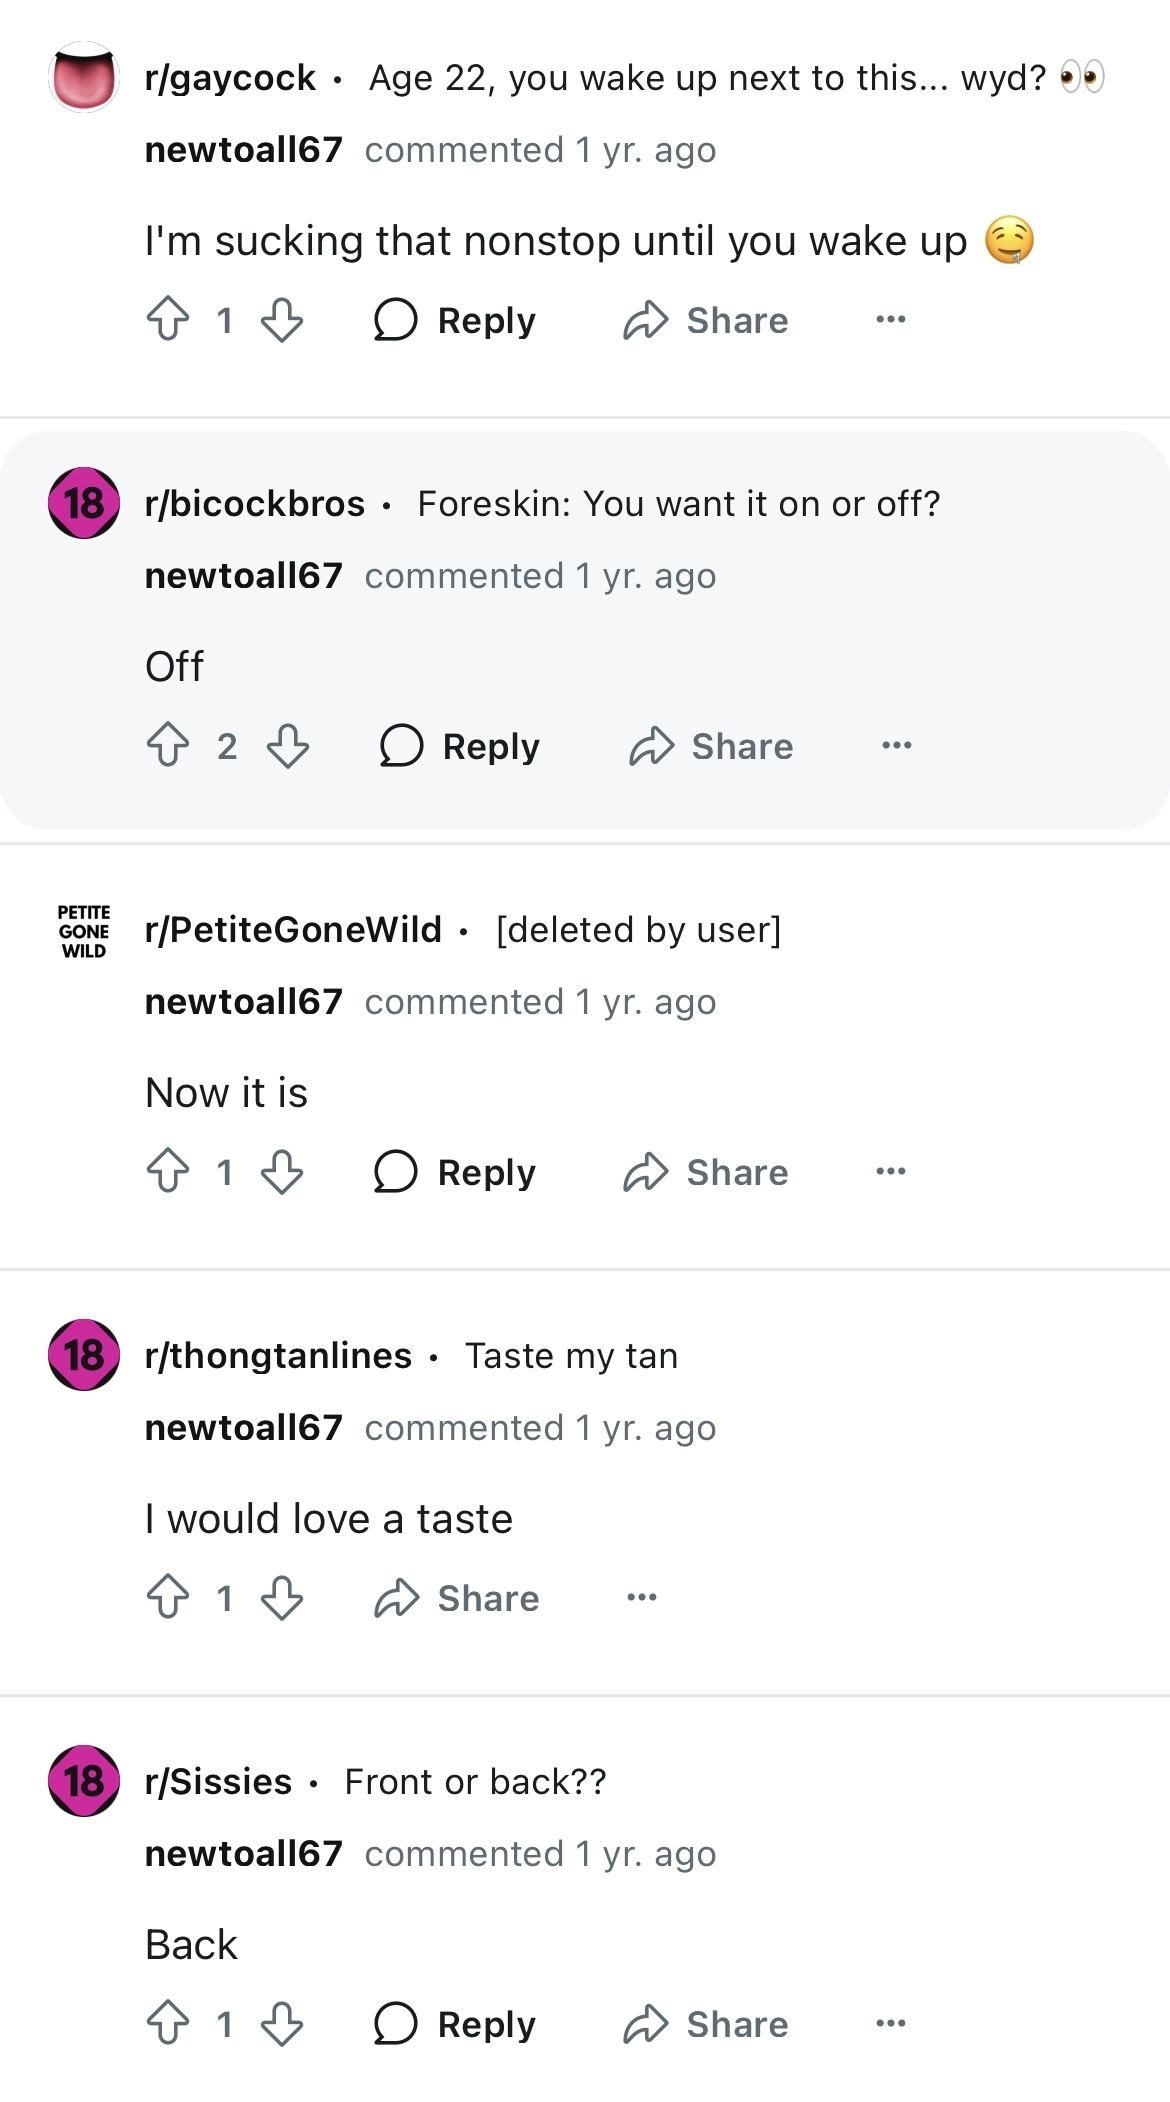Expand three-dot menu on the "Back" comment
1170x2102 pixels.
pyautogui.click(x=890, y=2024)
